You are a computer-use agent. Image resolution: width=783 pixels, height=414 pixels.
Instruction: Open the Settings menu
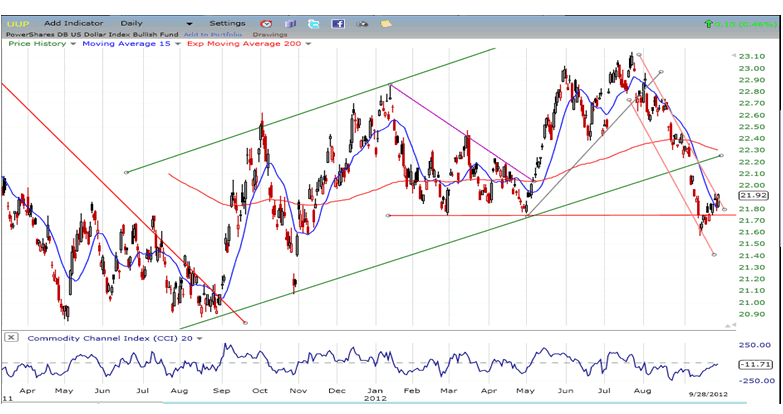pyautogui.click(x=227, y=22)
